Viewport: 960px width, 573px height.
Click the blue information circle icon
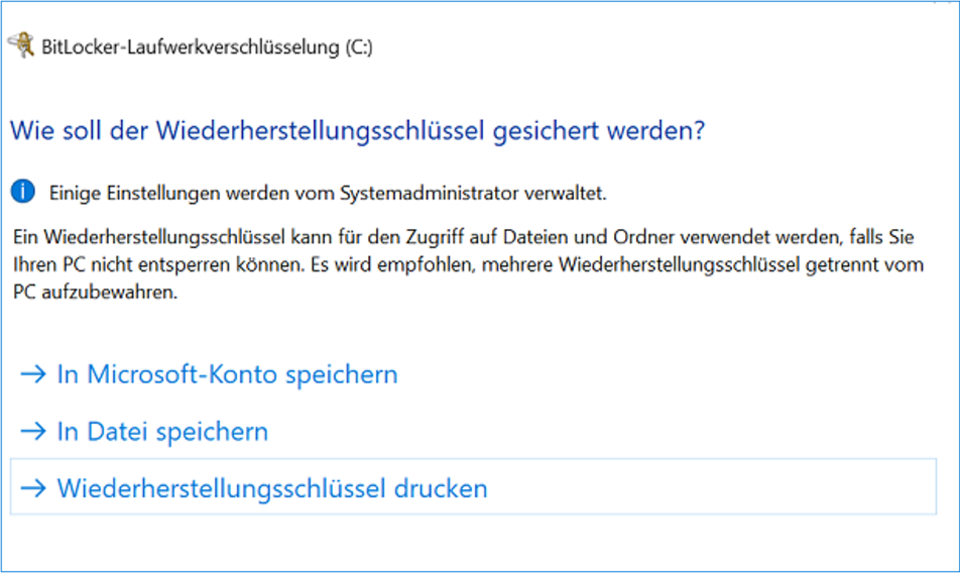point(23,192)
